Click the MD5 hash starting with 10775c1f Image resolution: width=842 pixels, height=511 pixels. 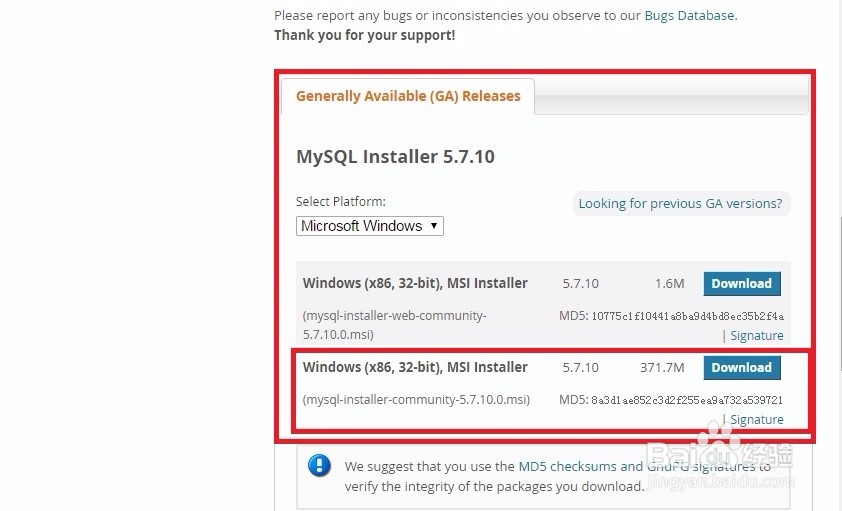[687, 316]
